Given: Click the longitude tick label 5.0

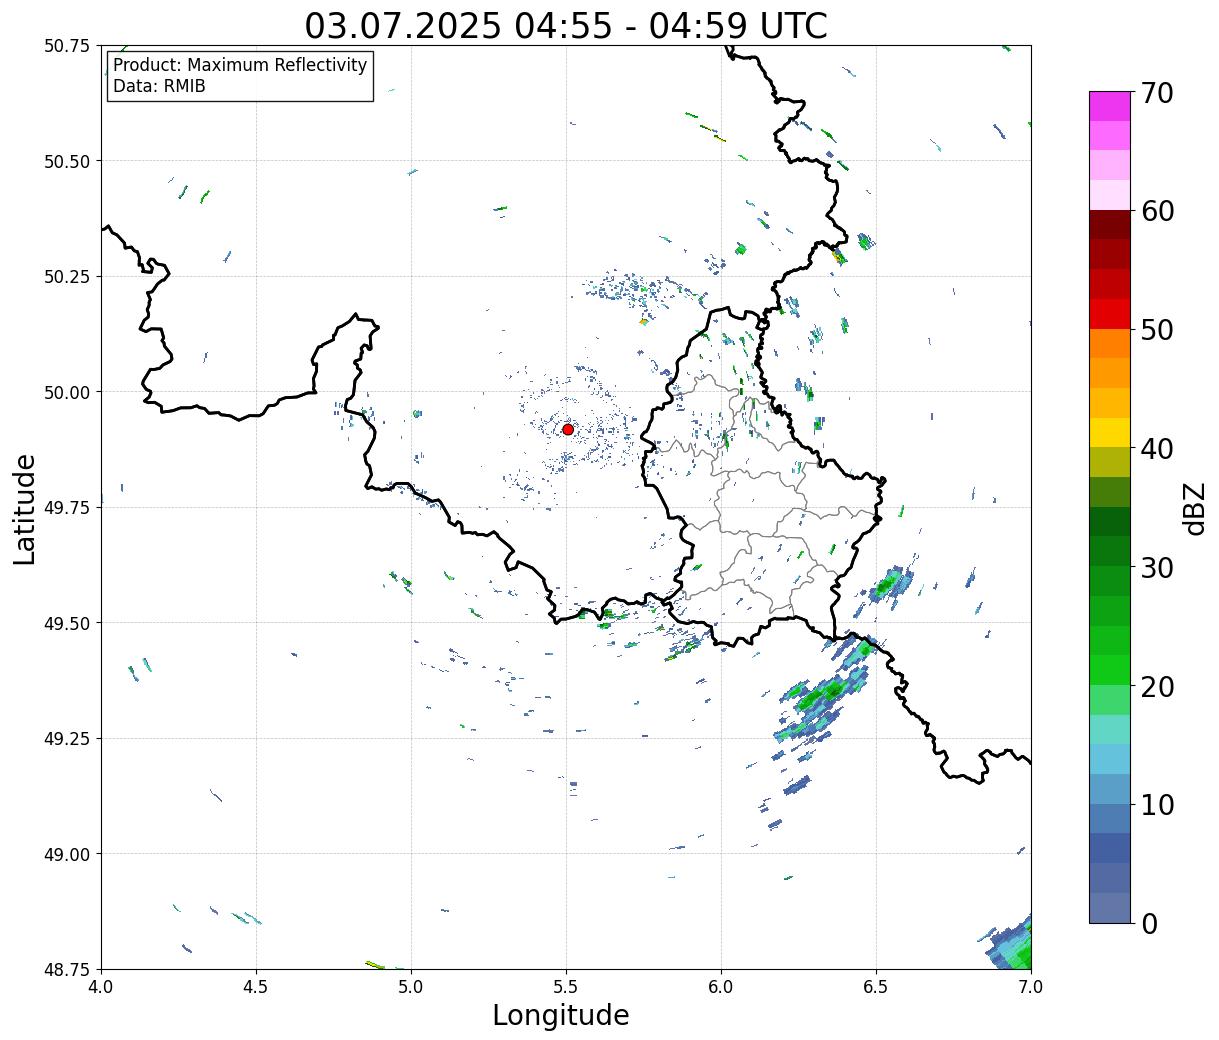Looking at the screenshot, I should tap(411, 987).
